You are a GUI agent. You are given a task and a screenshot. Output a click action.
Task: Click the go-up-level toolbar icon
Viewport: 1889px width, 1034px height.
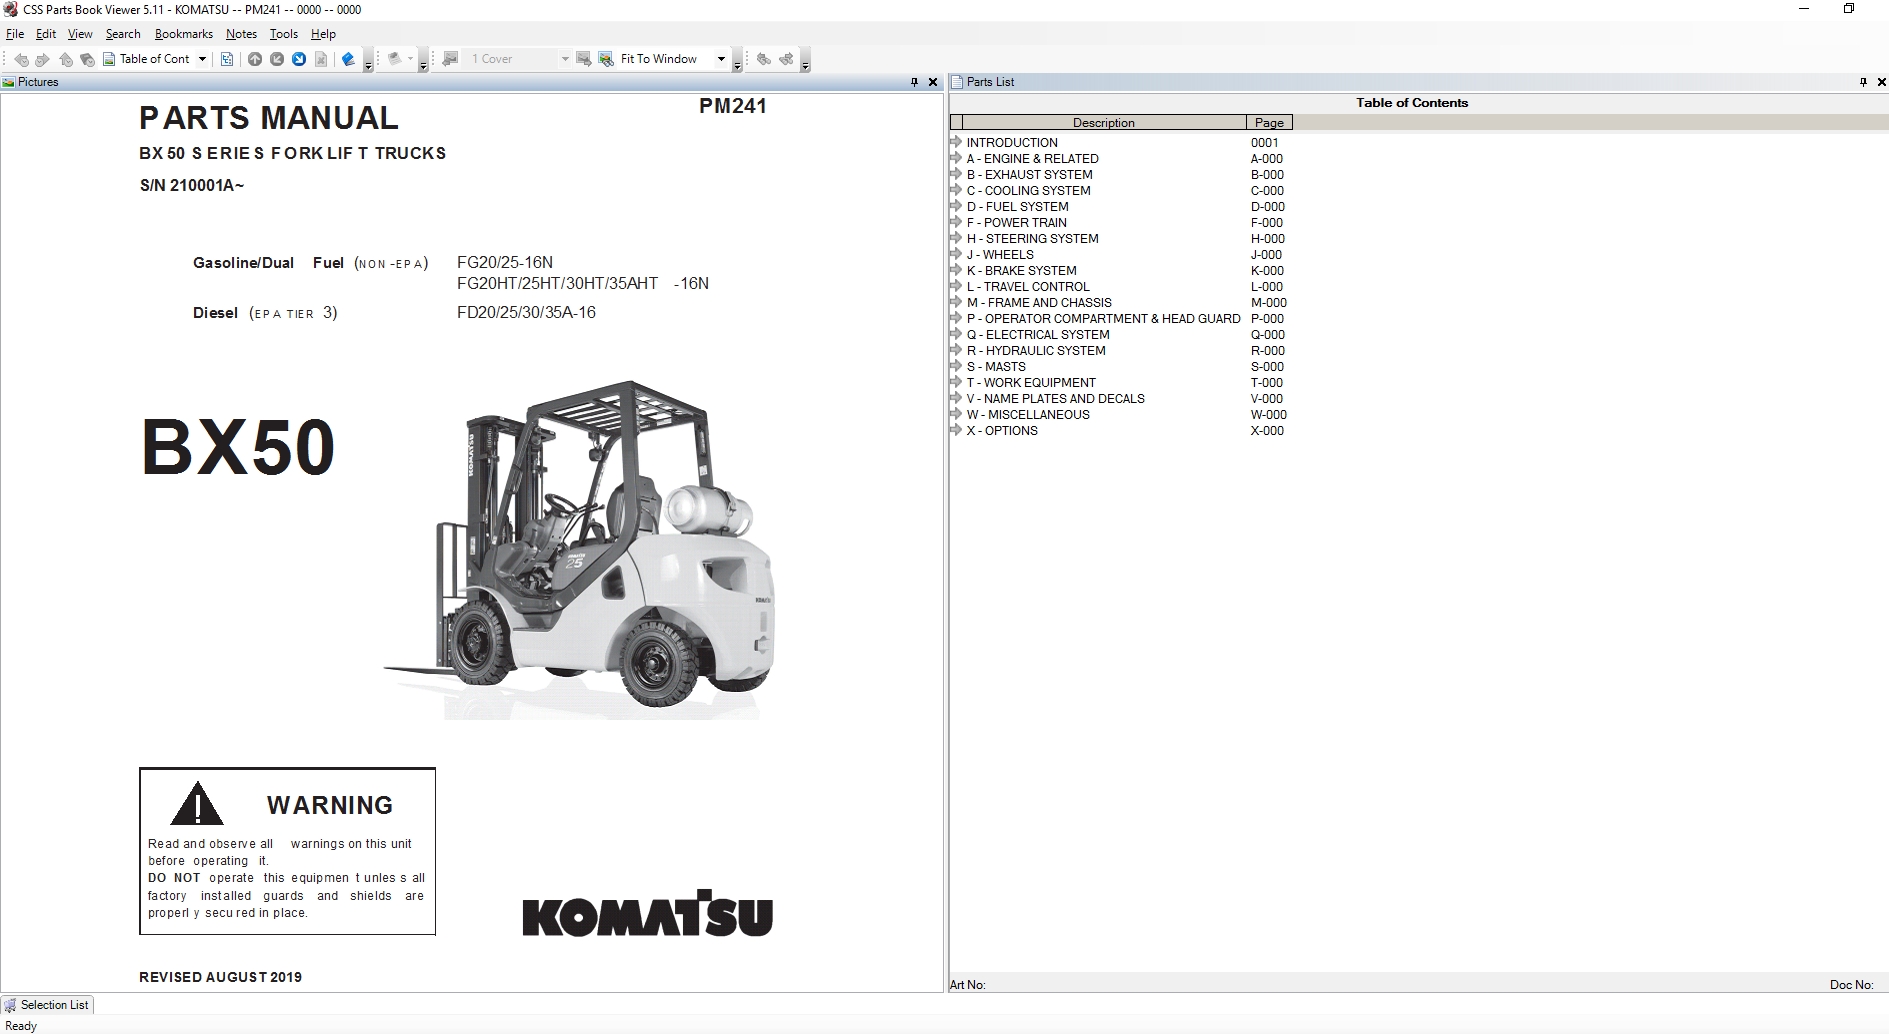[x=66, y=59]
